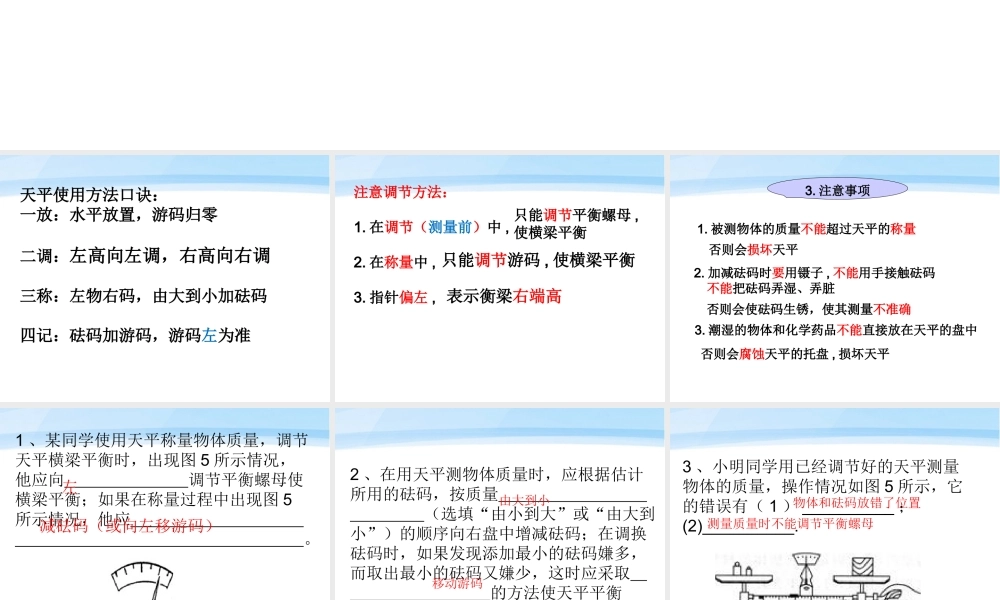Select the line 3、小明同学用已经调节好的天平测量
This screenshot has width=1000, height=600.
coord(821,467)
